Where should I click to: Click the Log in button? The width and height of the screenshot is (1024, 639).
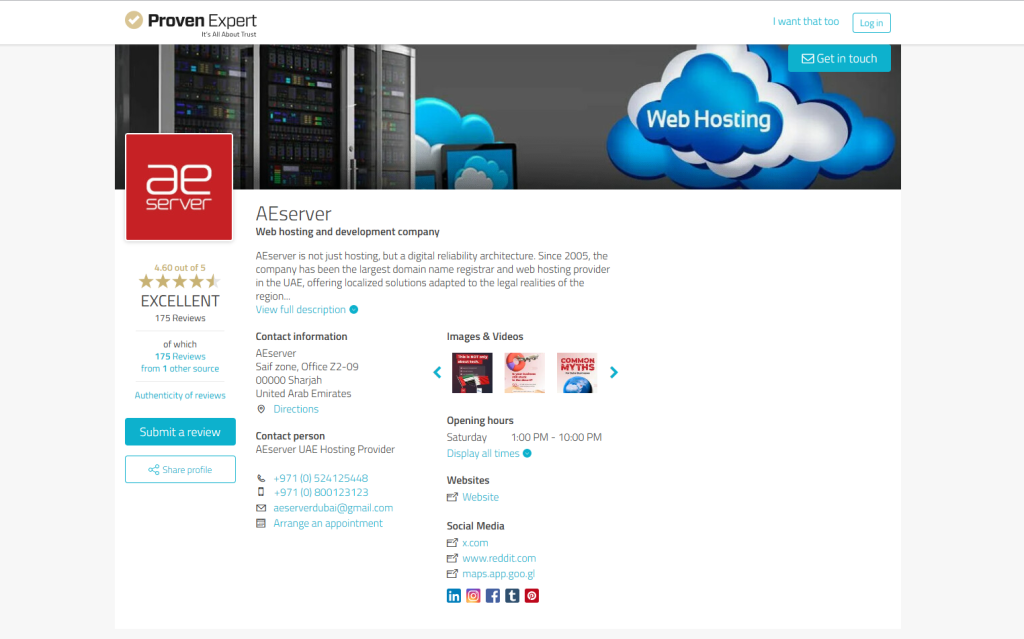(871, 23)
